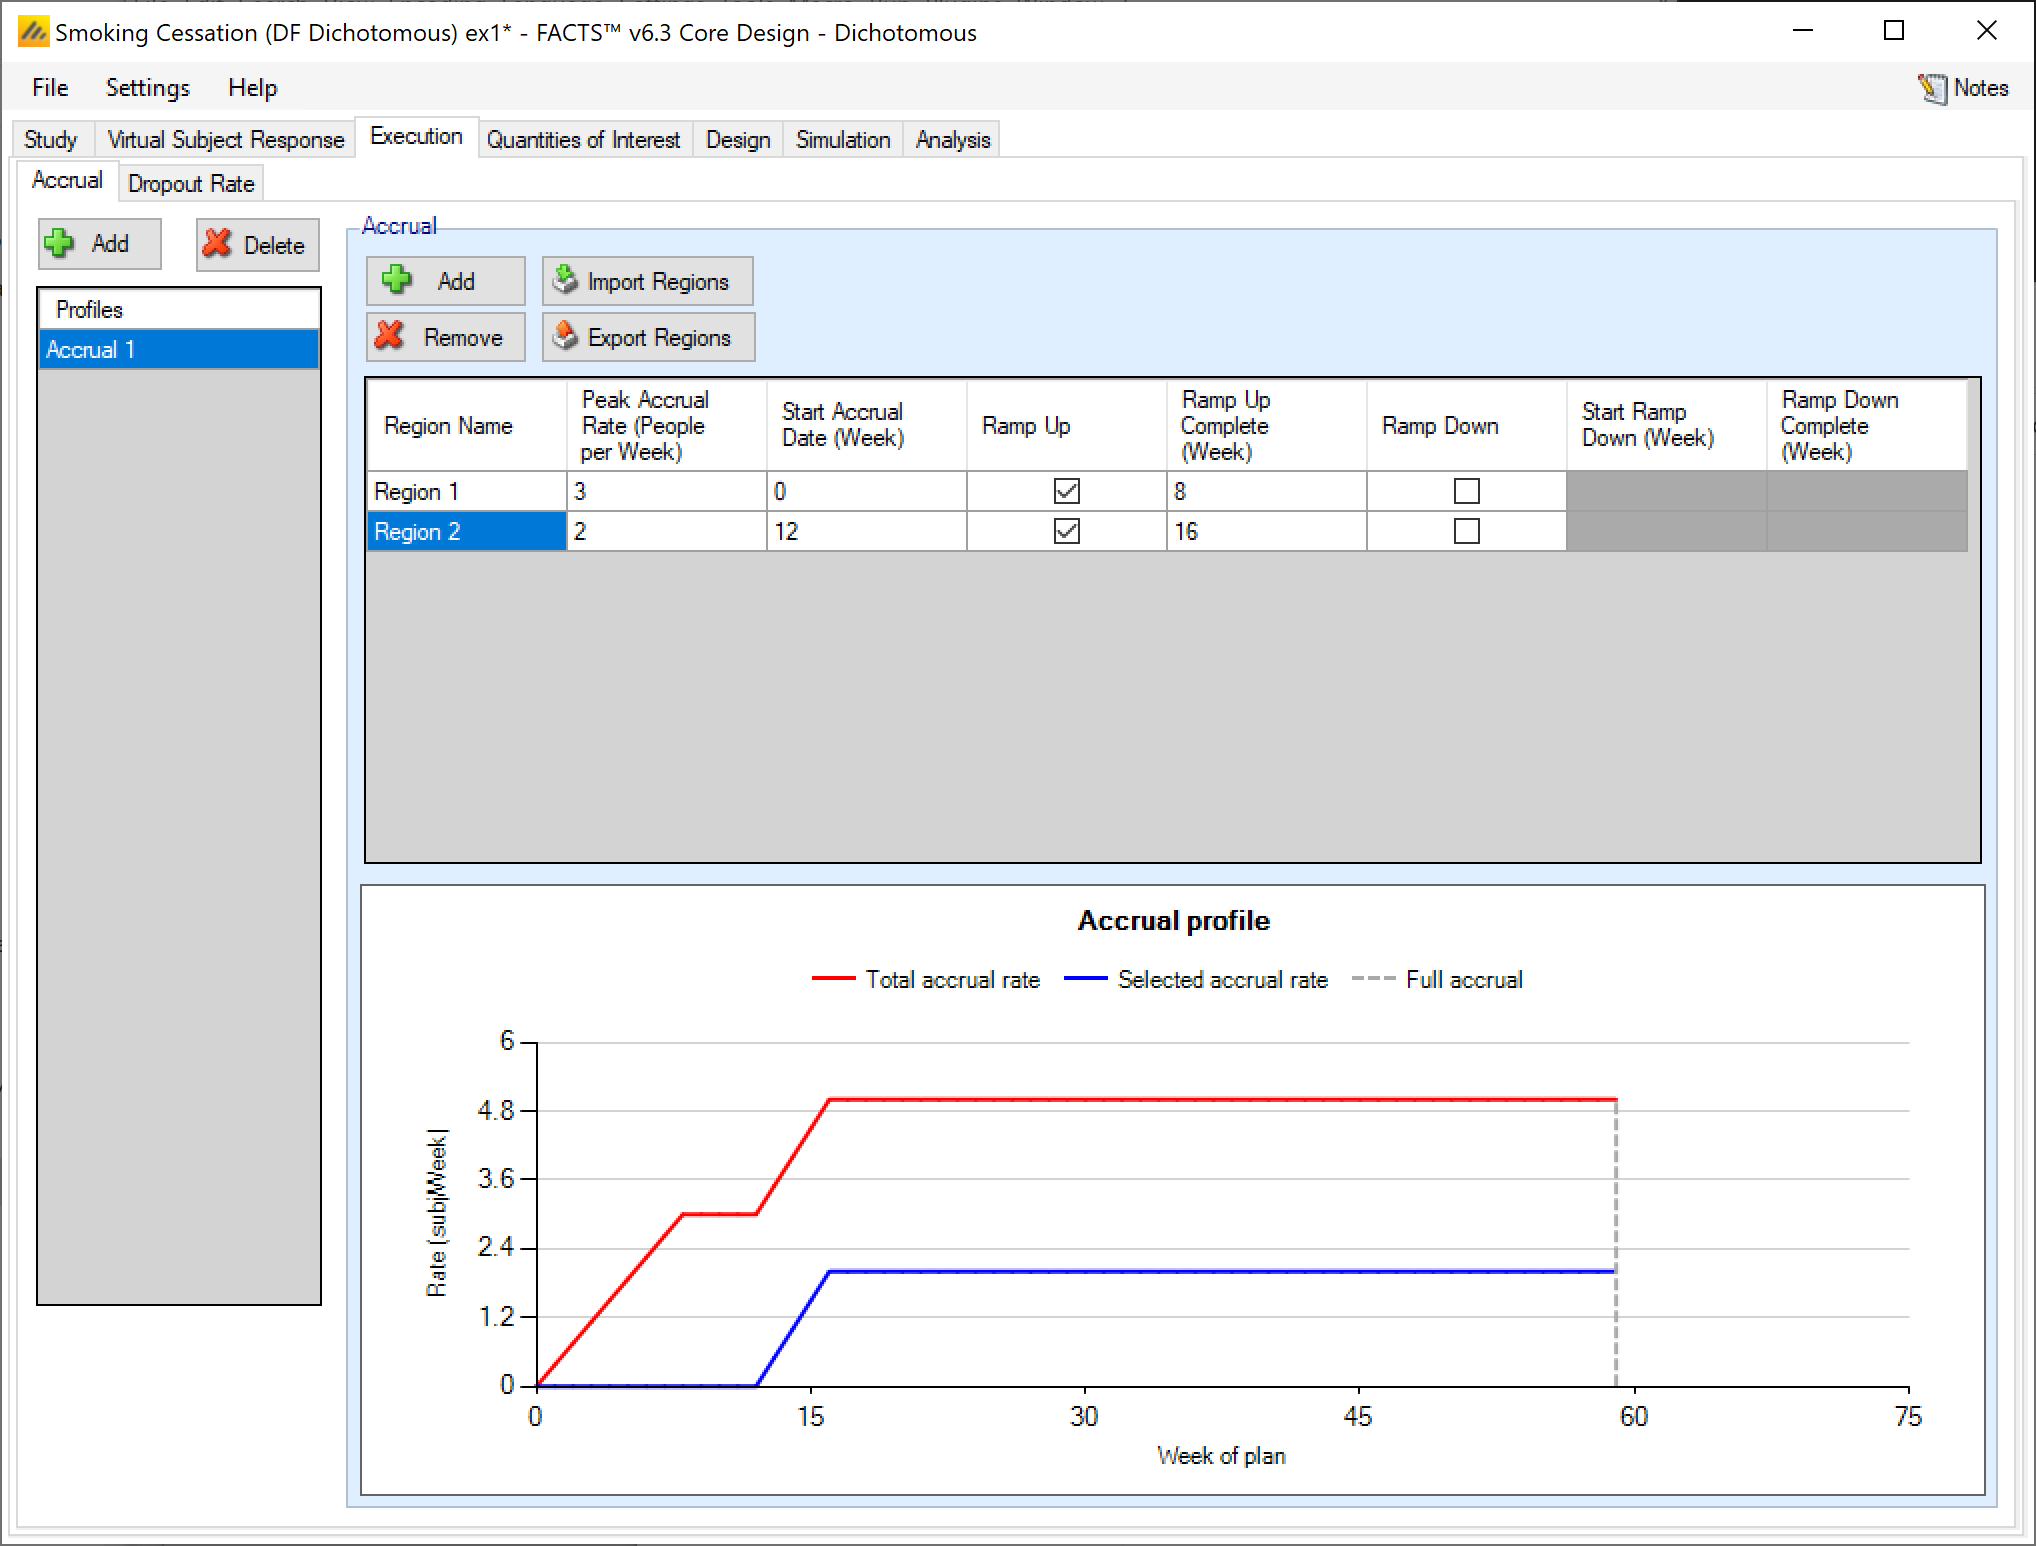This screenshot has width=2036, height=1546.
Task: Uncheck Ramp Up for Region 2
Action: tap(1066, 531)
